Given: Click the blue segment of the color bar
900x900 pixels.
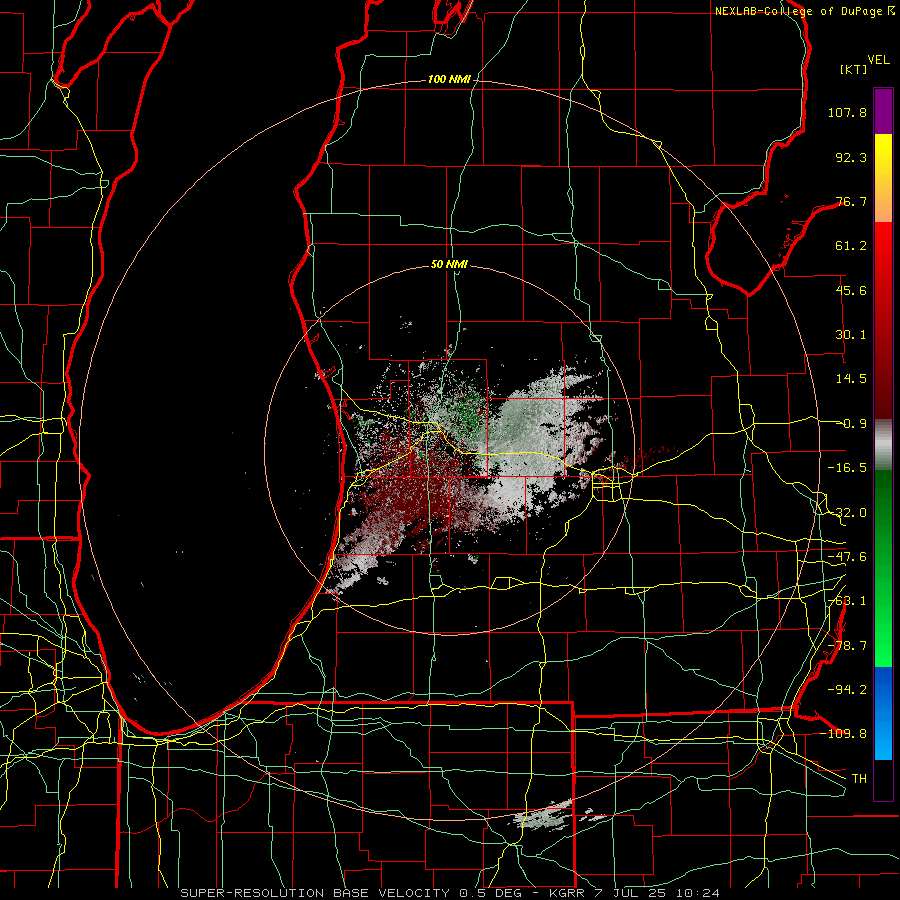Looking at the screenshot, I should [883, 713].
